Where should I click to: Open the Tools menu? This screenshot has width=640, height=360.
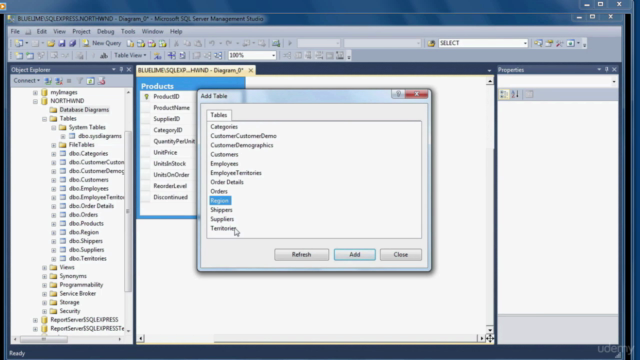(128, 31)
